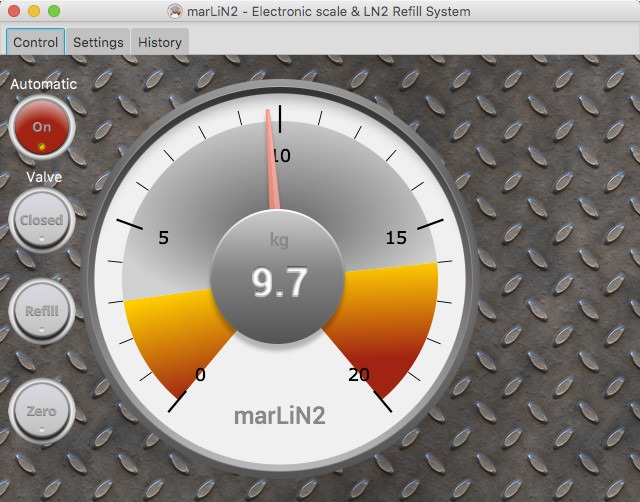Click the marLiN2 app icon in title bar
640x502 pixels.
[x=176, y=12]
